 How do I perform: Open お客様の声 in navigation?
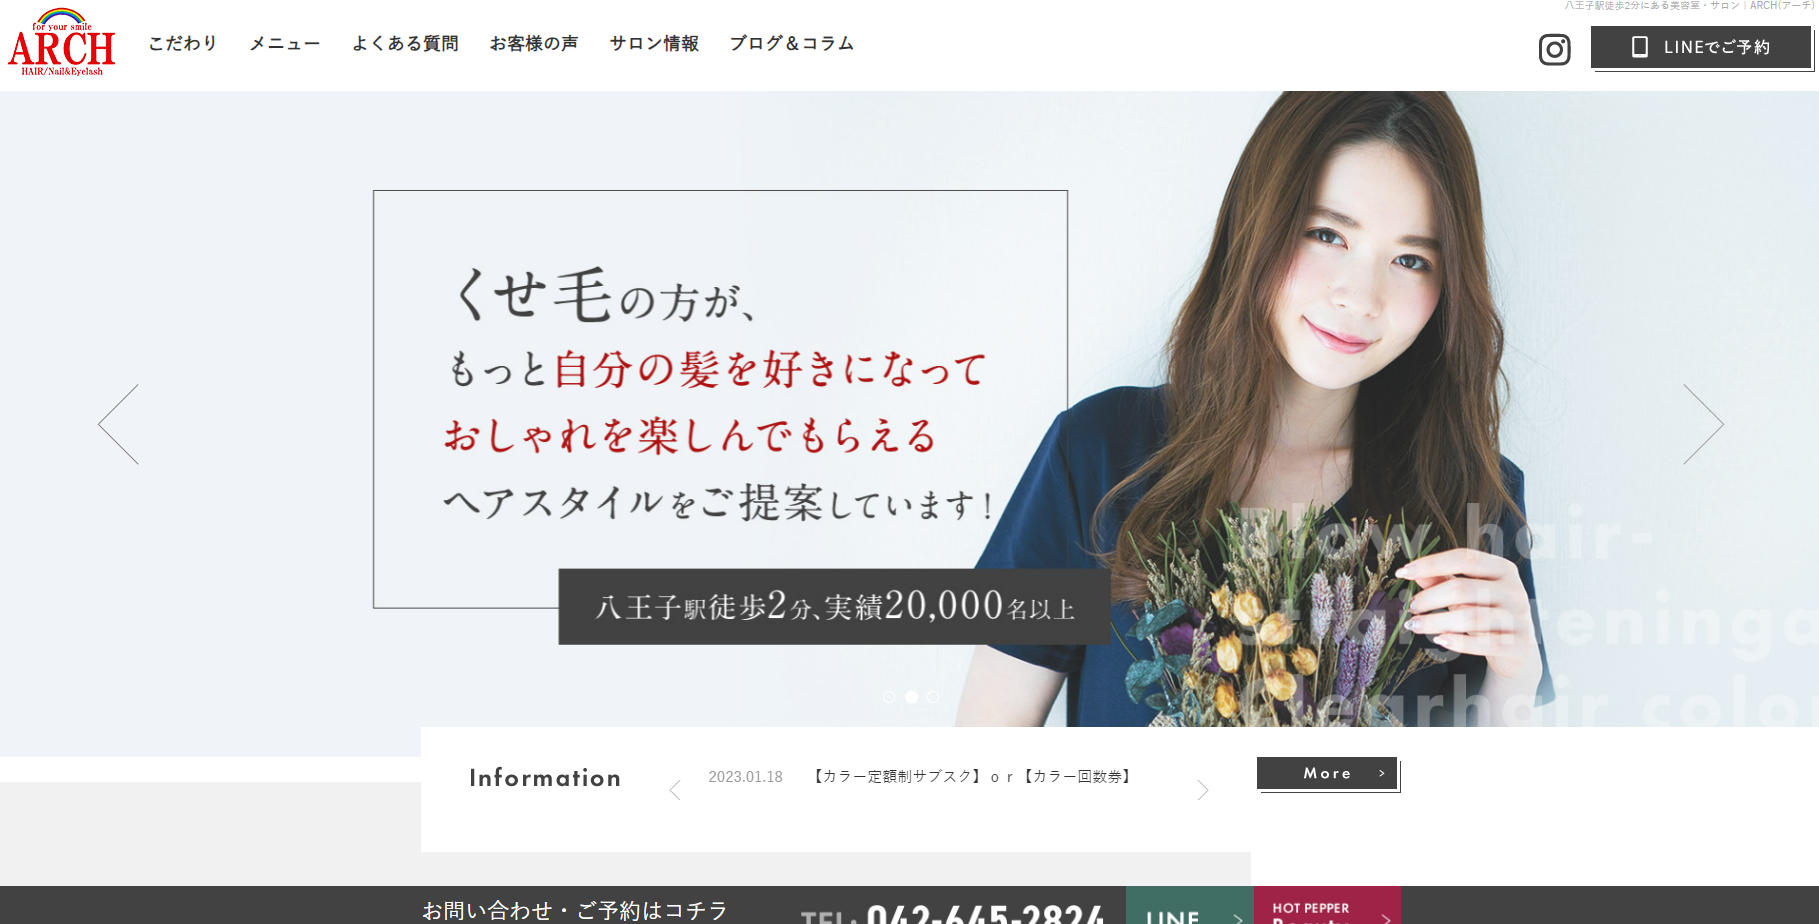coord(534,43)
